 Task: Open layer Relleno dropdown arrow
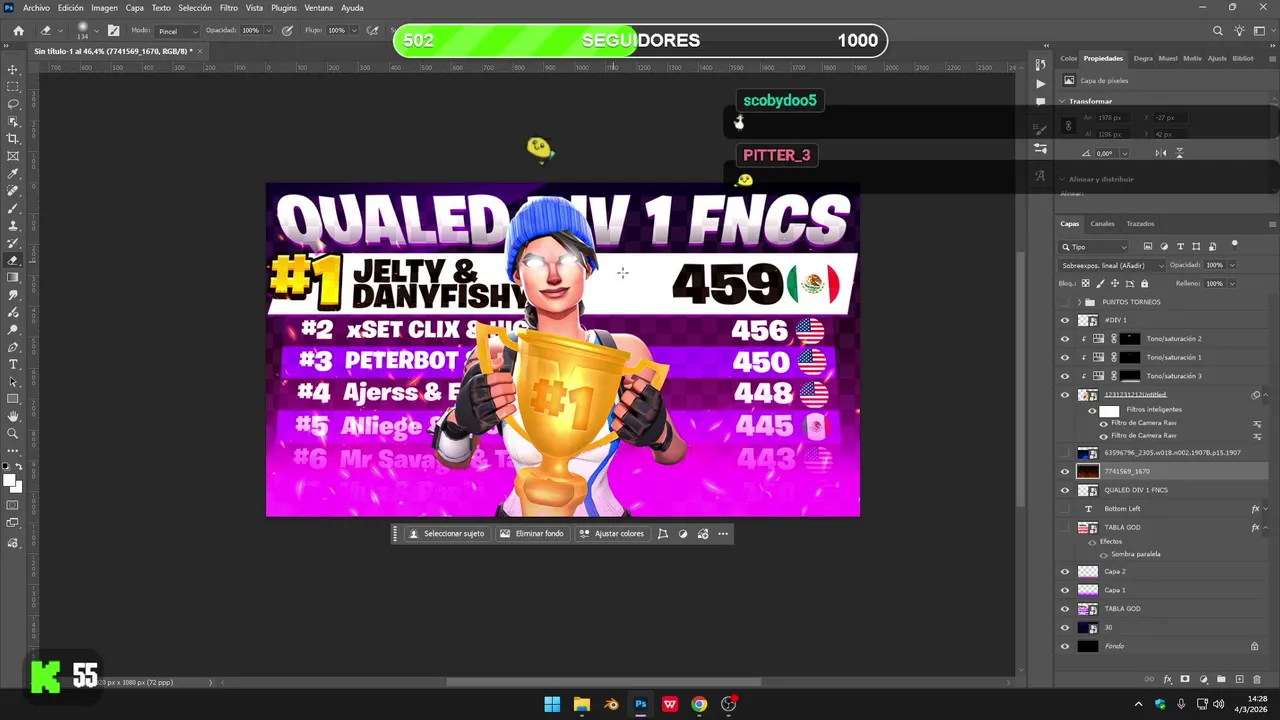1232,283
